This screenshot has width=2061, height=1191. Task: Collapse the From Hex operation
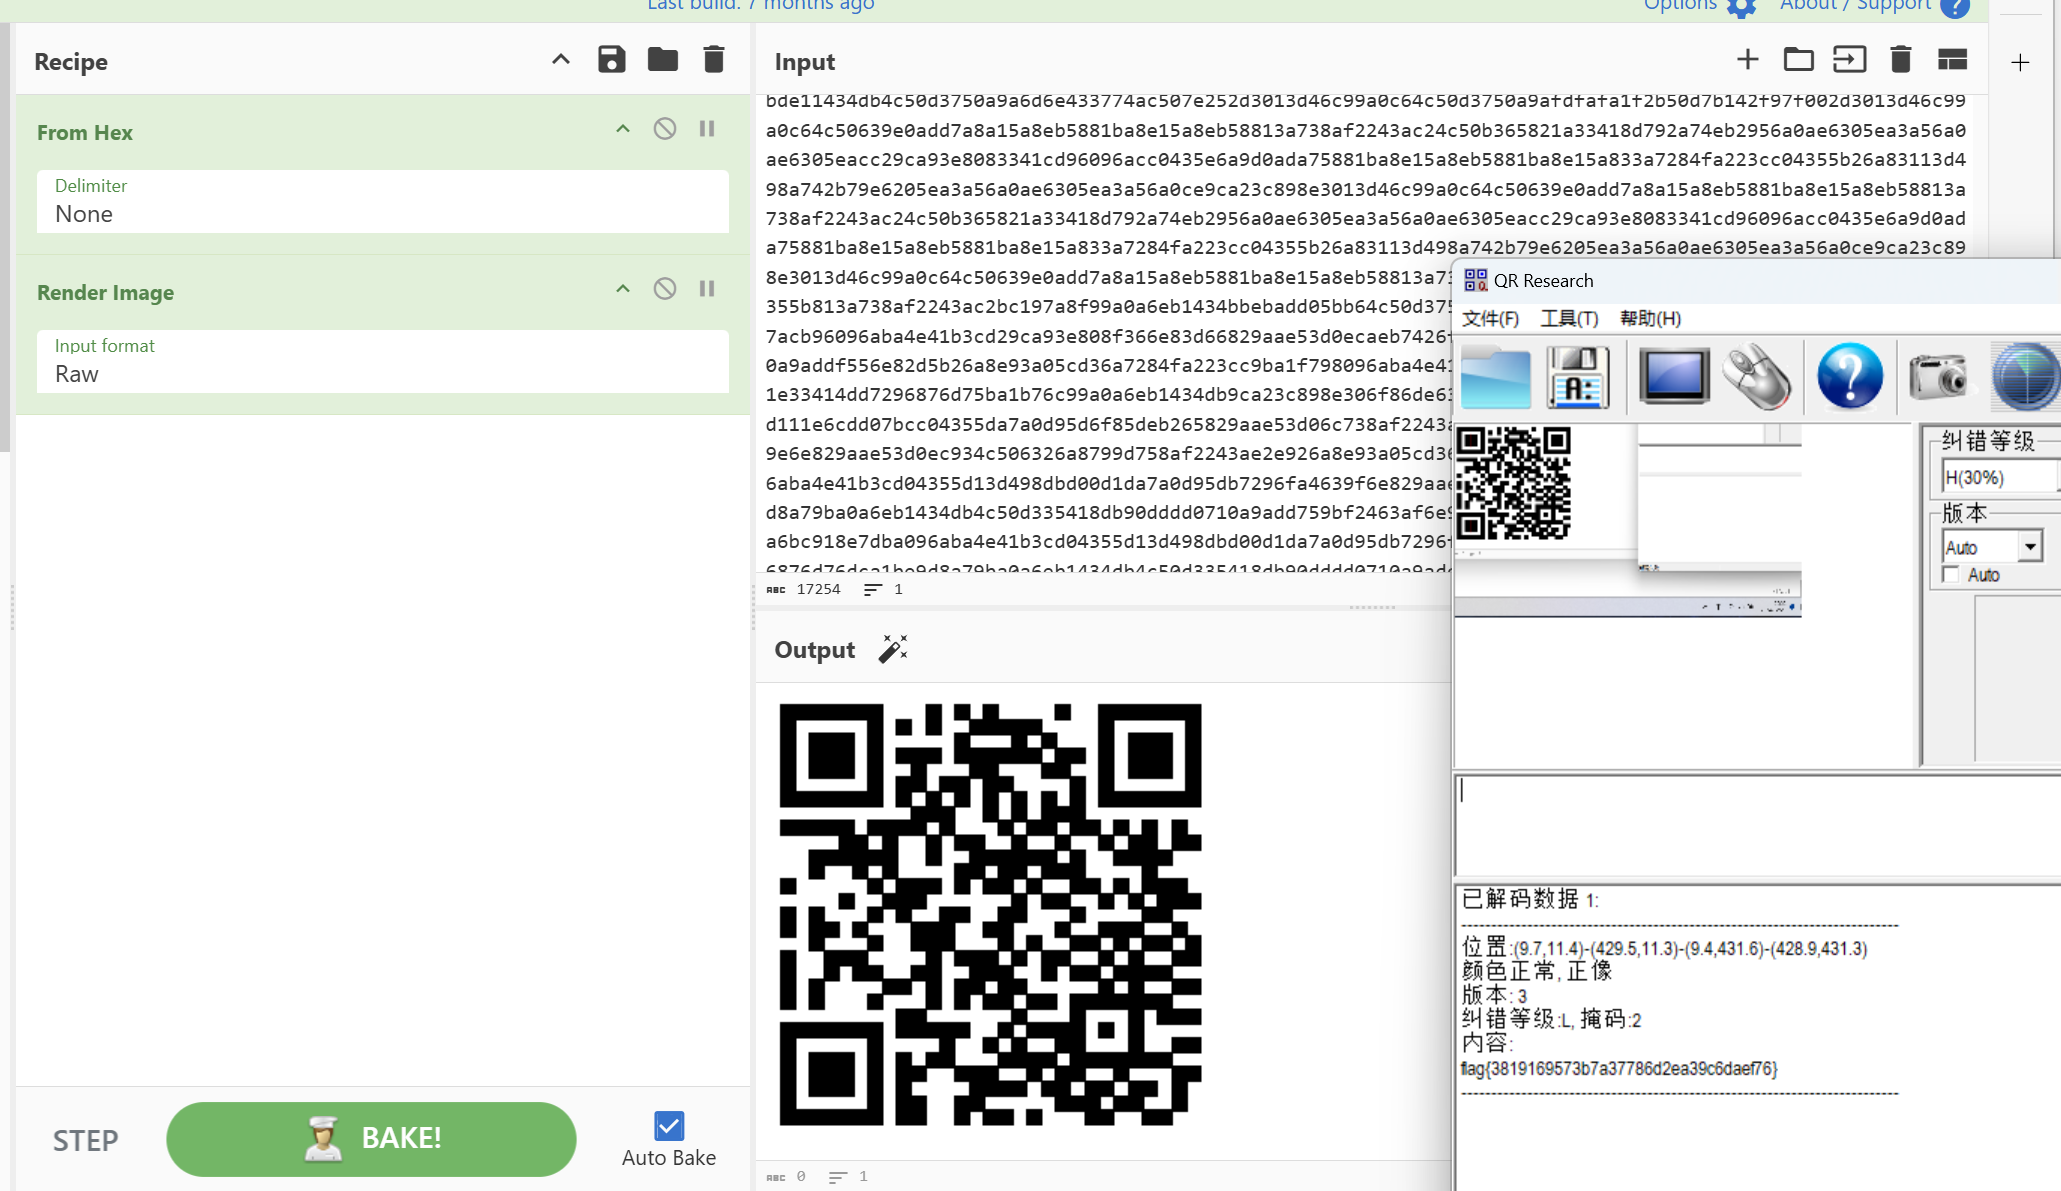[x=623, y=129]
